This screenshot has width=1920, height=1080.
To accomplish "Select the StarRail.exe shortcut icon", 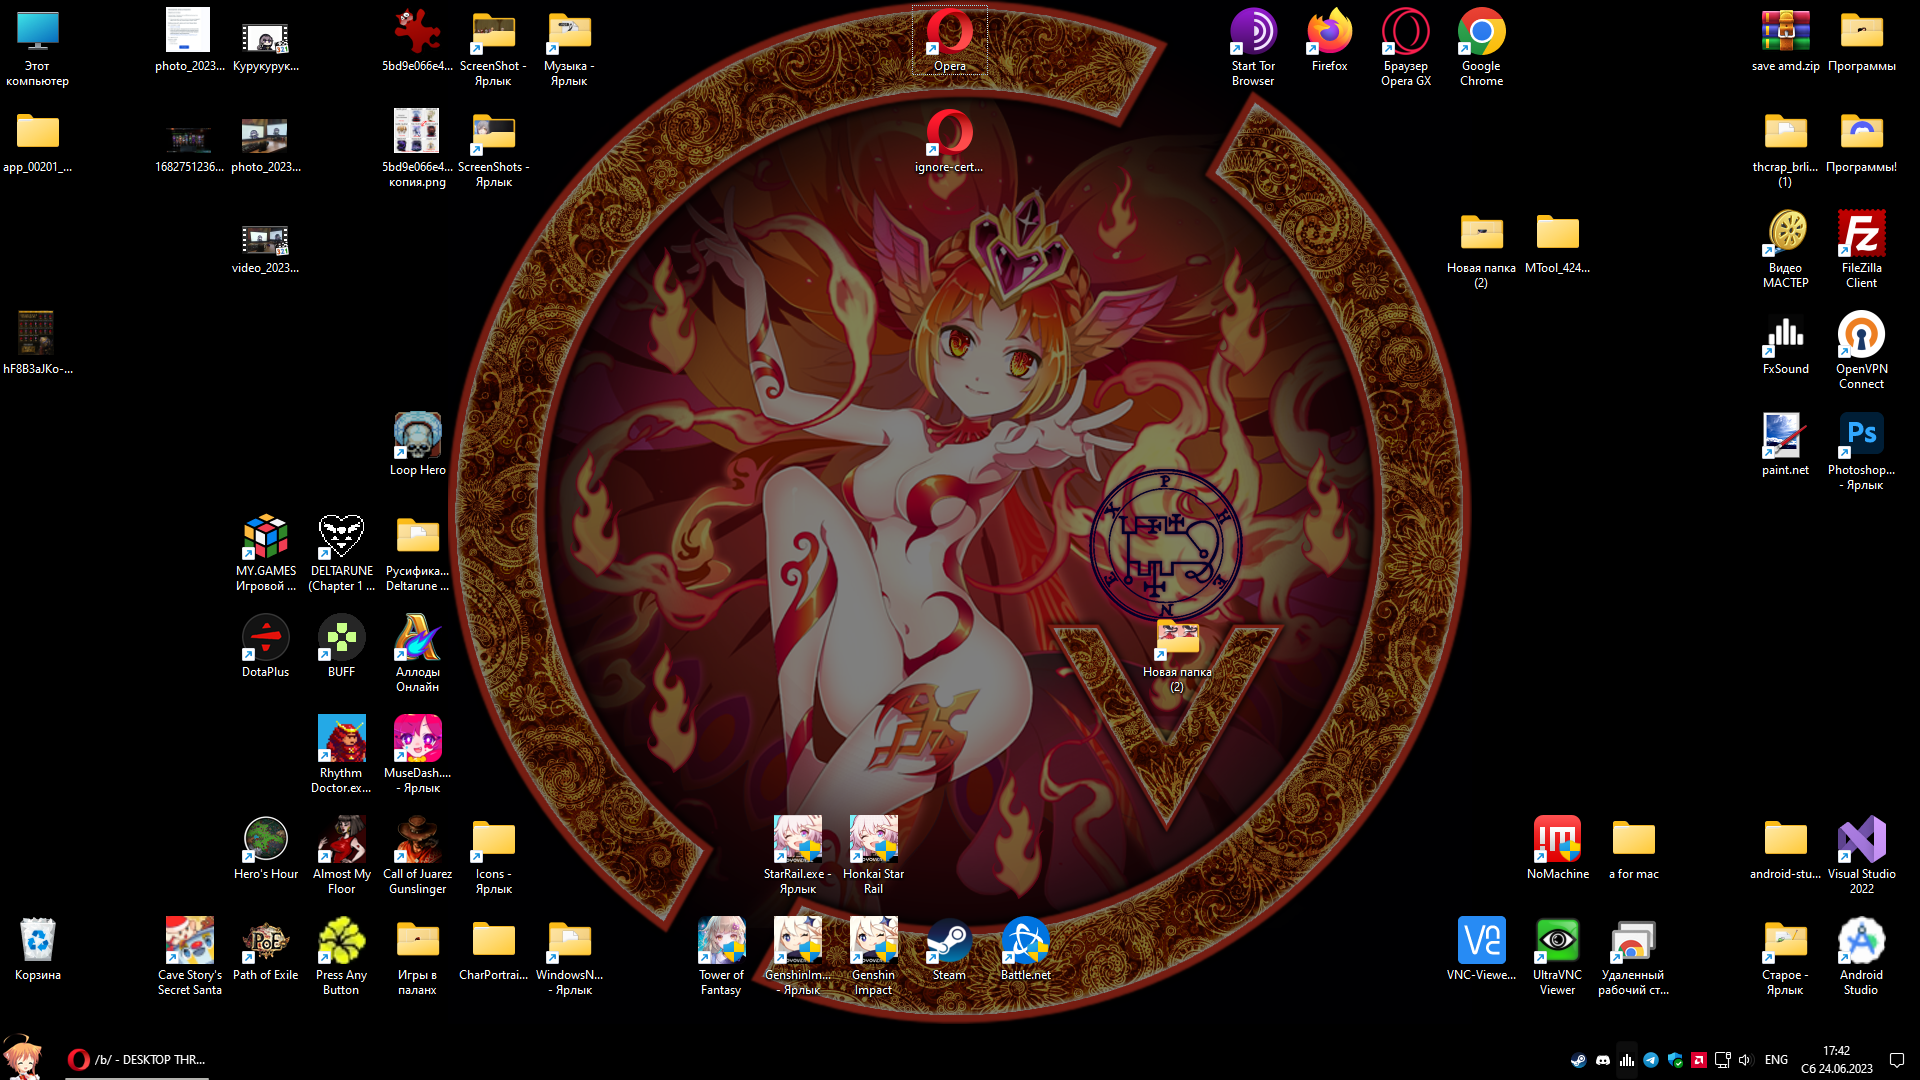I will point(797,855).
